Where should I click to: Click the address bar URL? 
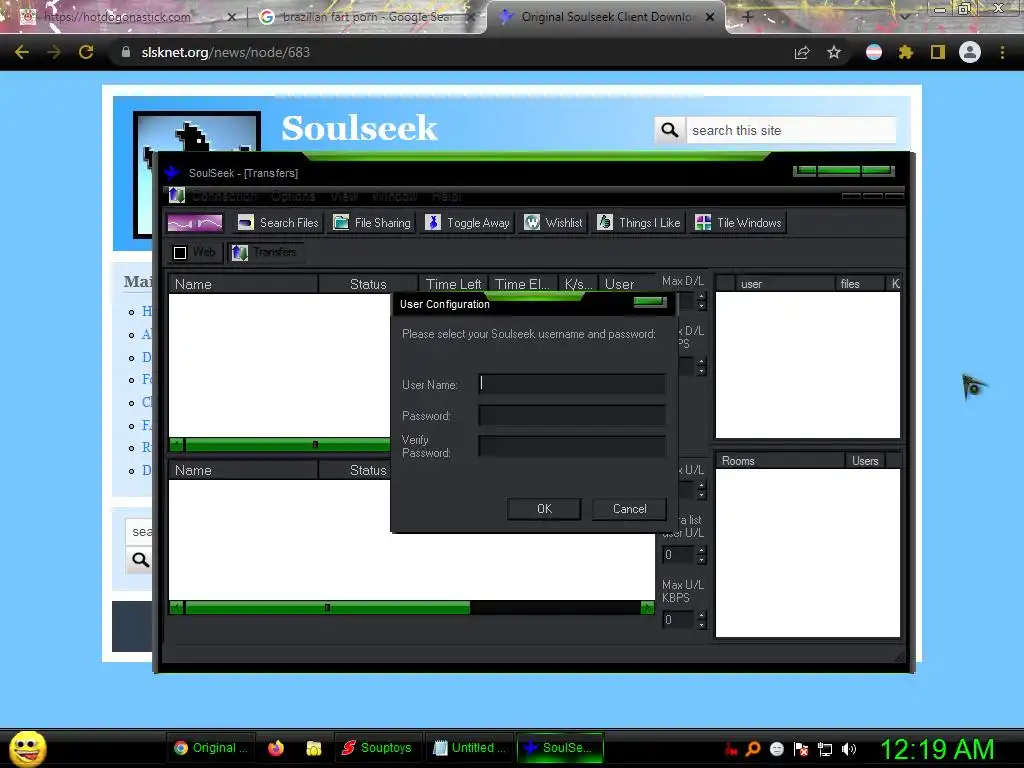coord(226,52)
